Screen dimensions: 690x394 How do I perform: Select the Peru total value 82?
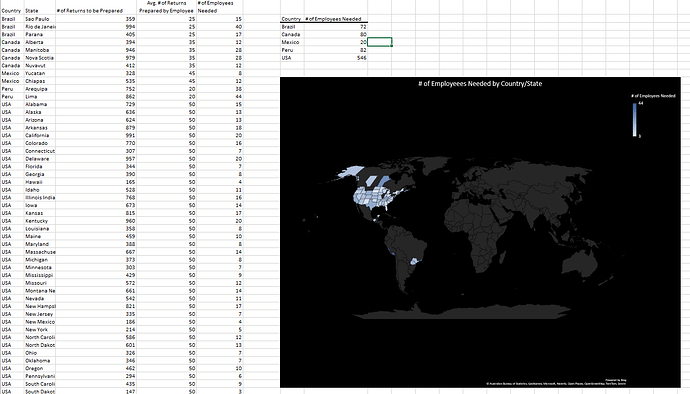(363, 50)
